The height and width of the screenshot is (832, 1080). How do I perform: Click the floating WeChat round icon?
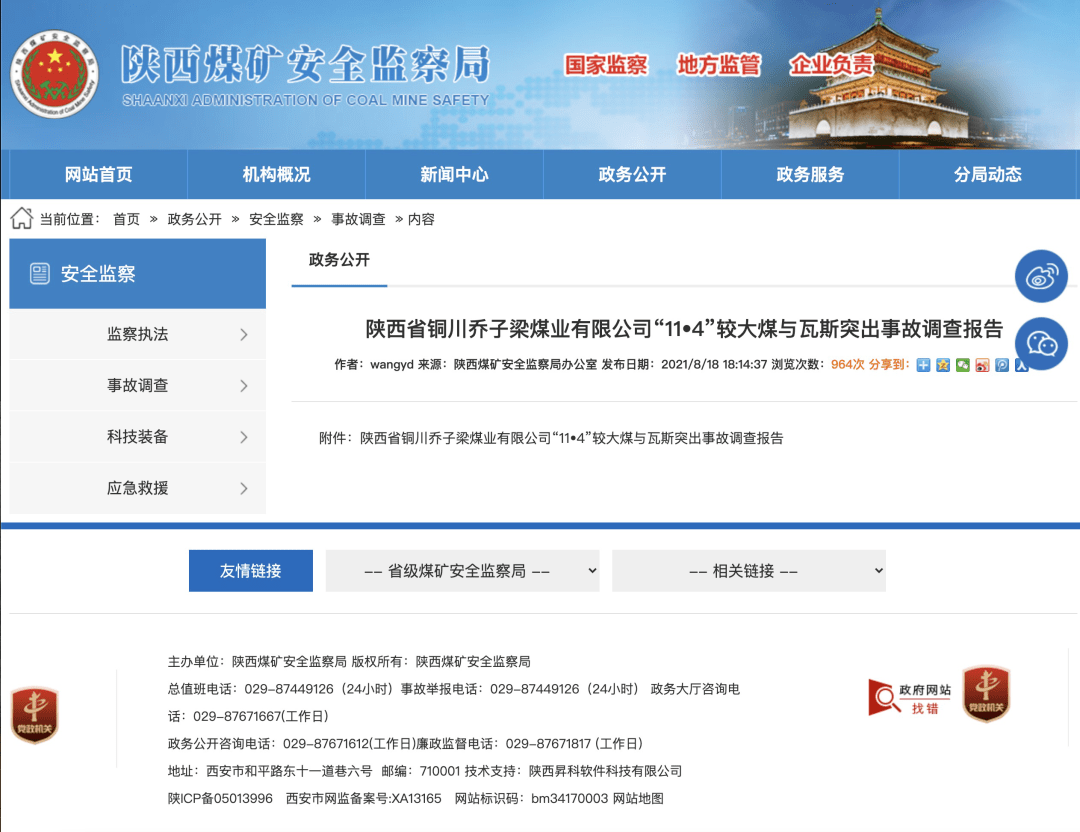click(x=1041, y=343)
